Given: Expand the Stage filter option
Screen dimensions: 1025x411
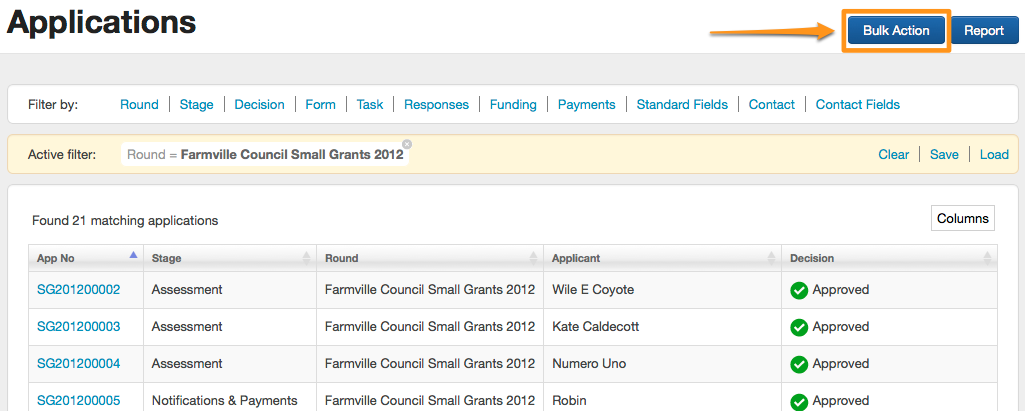Looking at the screenshot, I should [196, 104].
